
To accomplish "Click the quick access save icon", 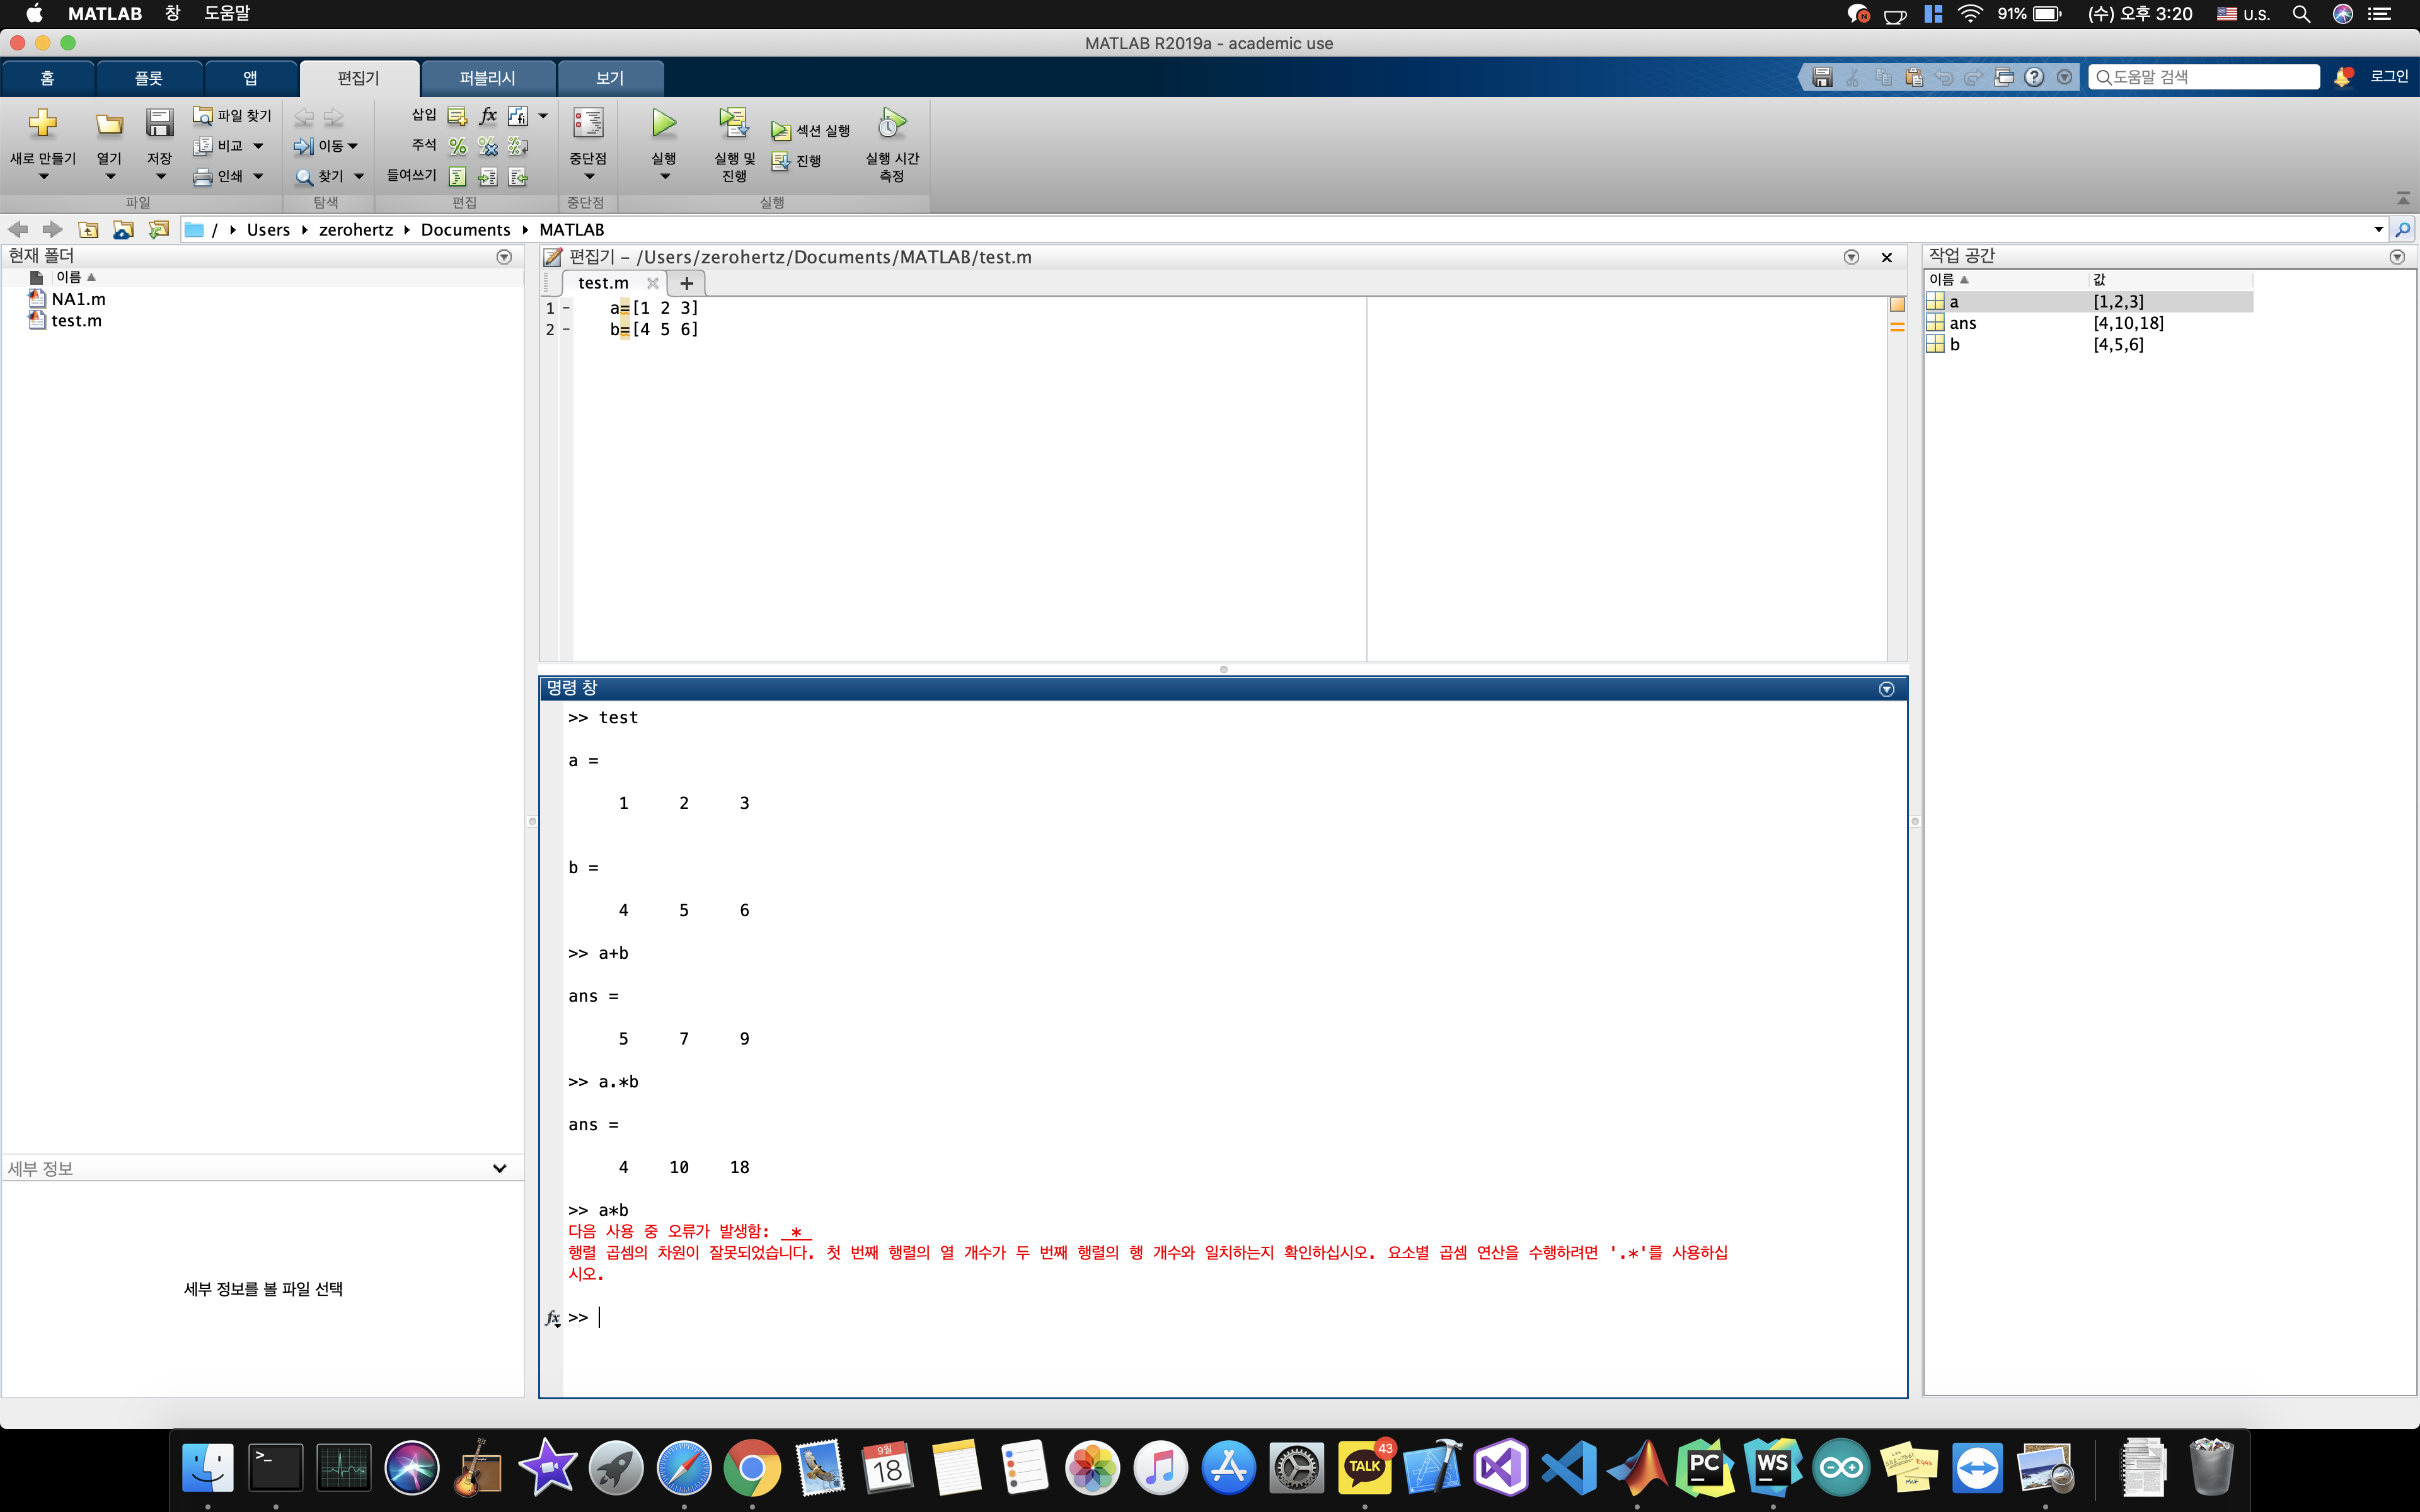I will pyautogui.click(x=1822, y=77).
